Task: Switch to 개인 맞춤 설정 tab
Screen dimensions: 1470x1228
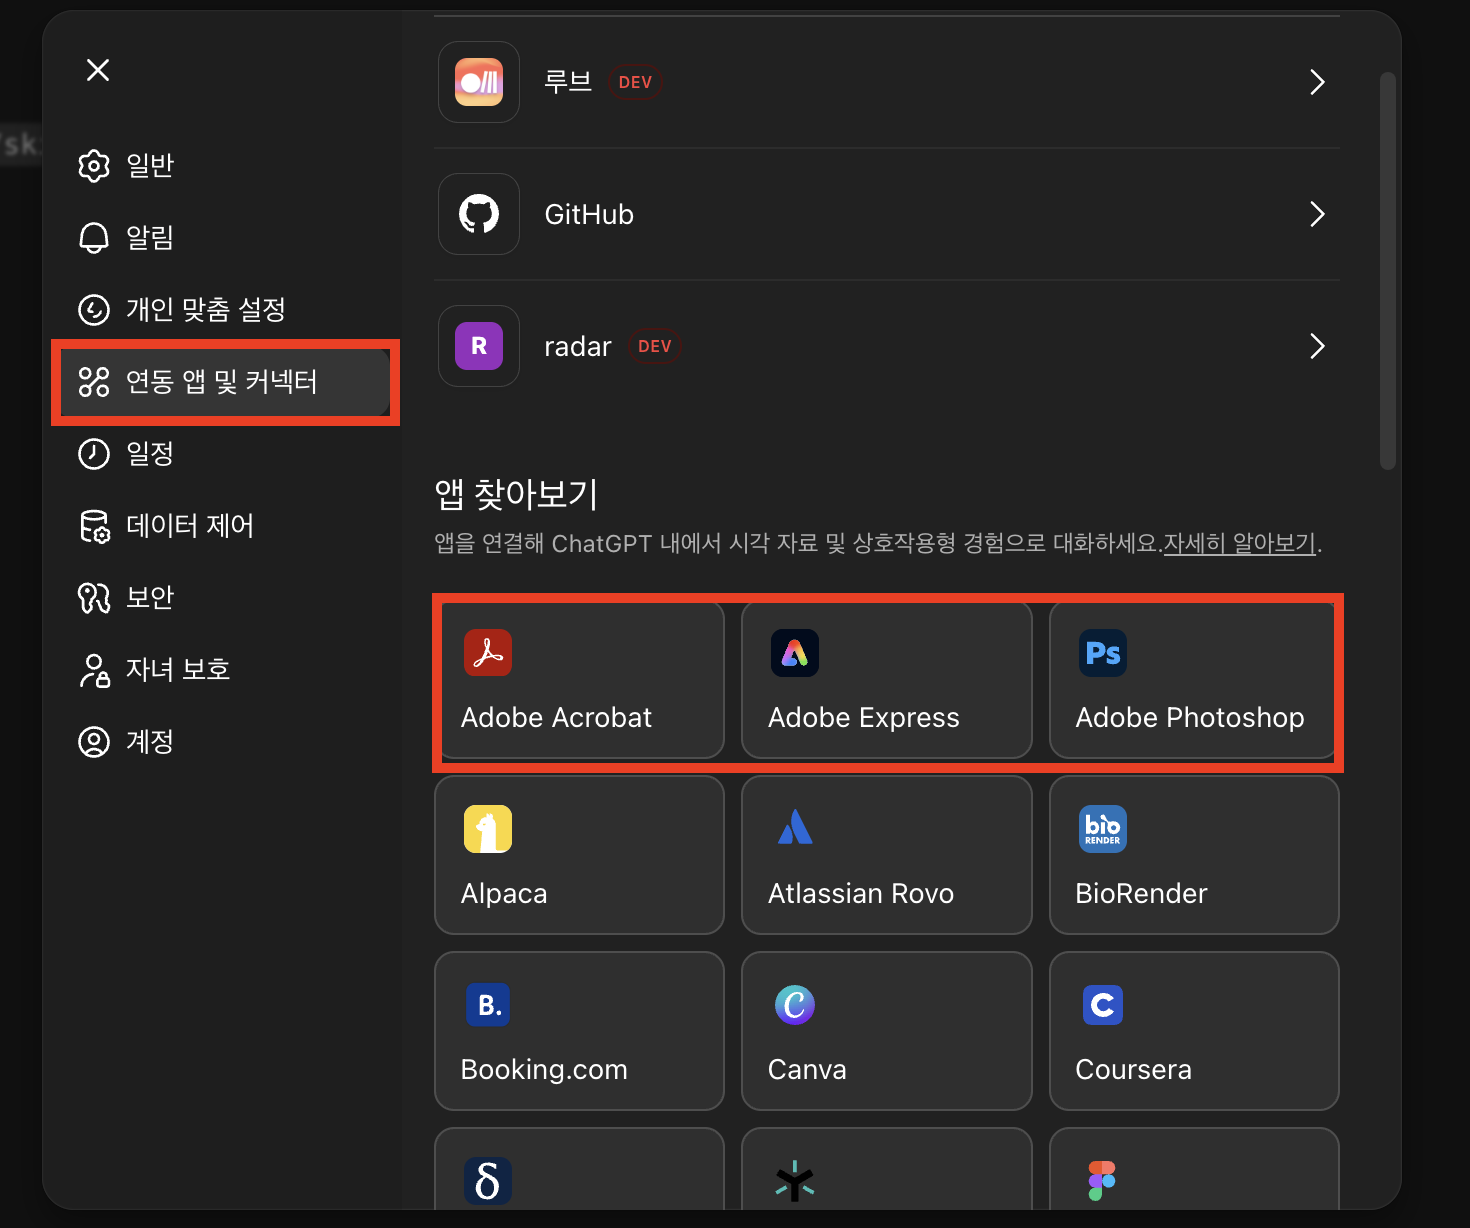Action: click(x=225, y=310)
